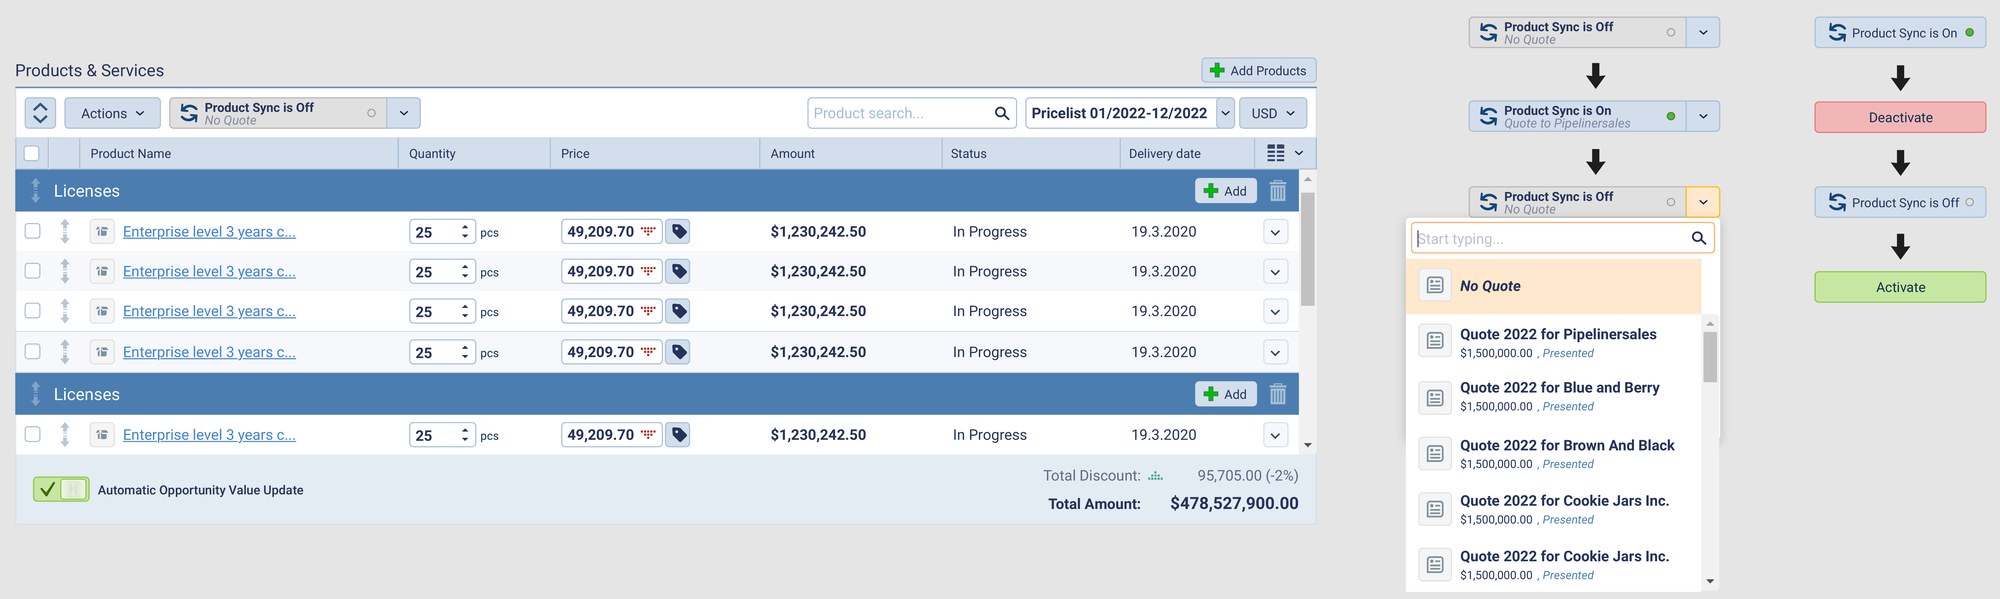The height and width of the screenshot is (599, 2000).
Task: Click the compact Product Sync is On button
Action: tap(1900, 32)
